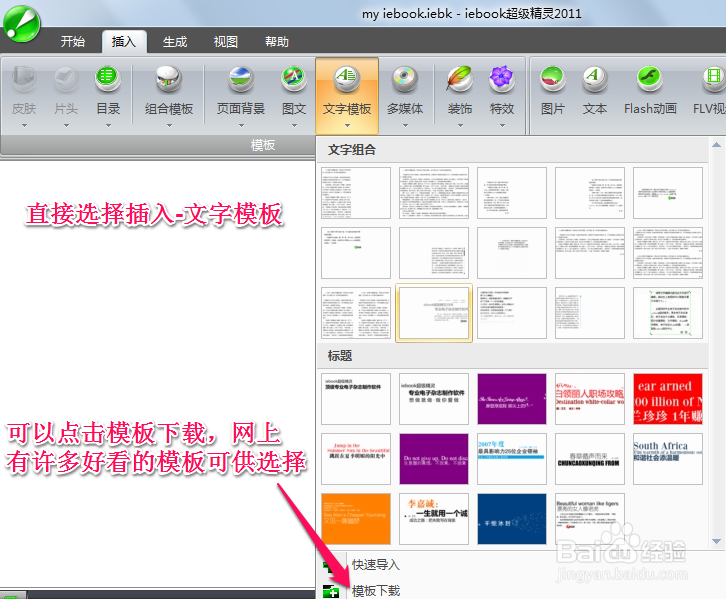
Task: Insert a picture with 图片 icon
Action: point(552,80)
